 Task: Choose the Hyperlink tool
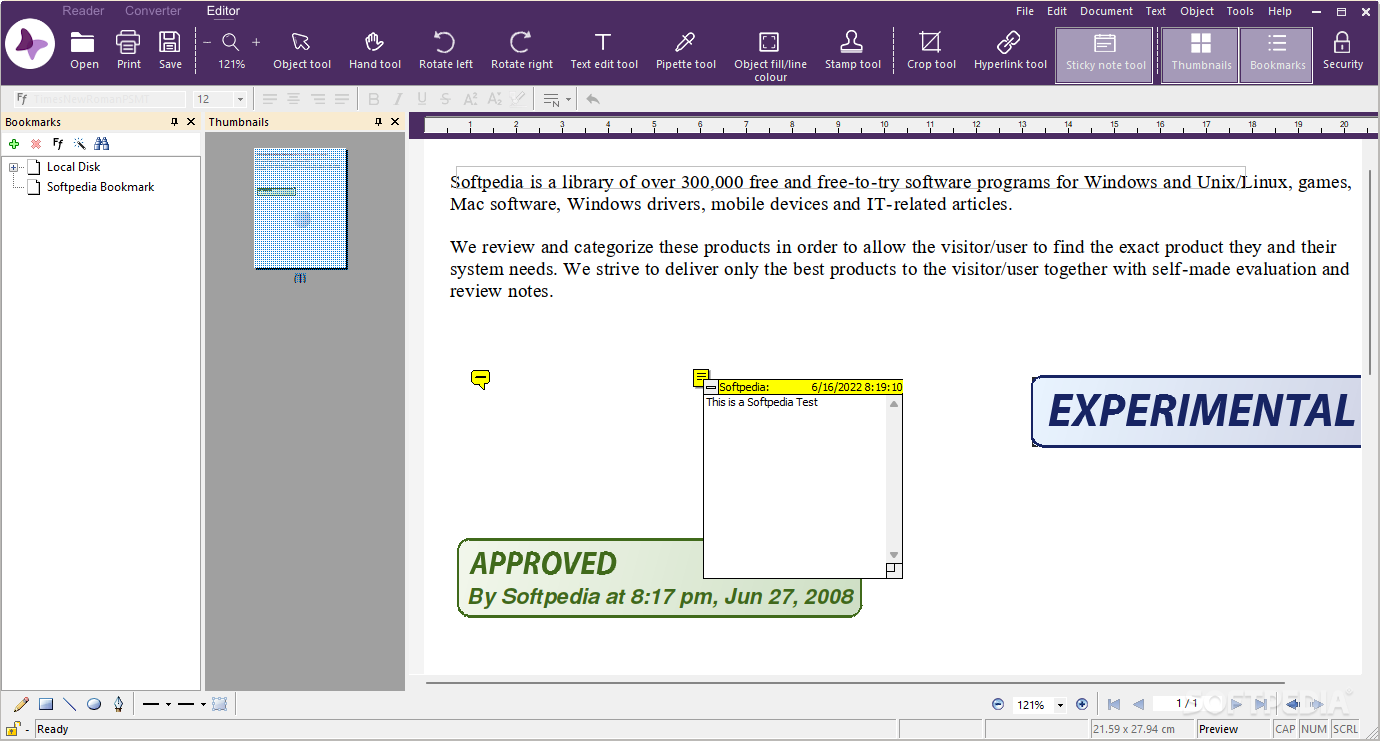tap(1010, 50)
